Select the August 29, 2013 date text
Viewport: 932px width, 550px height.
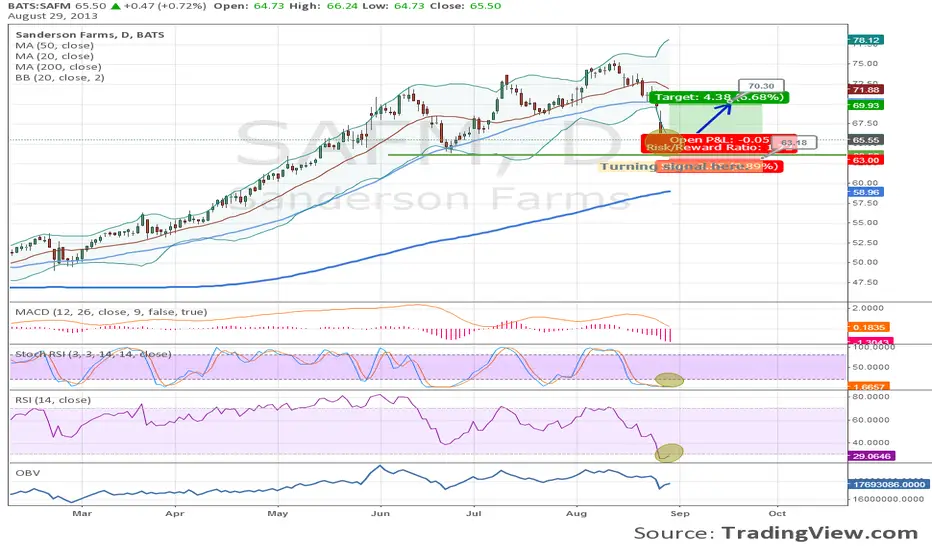[52, 16]
